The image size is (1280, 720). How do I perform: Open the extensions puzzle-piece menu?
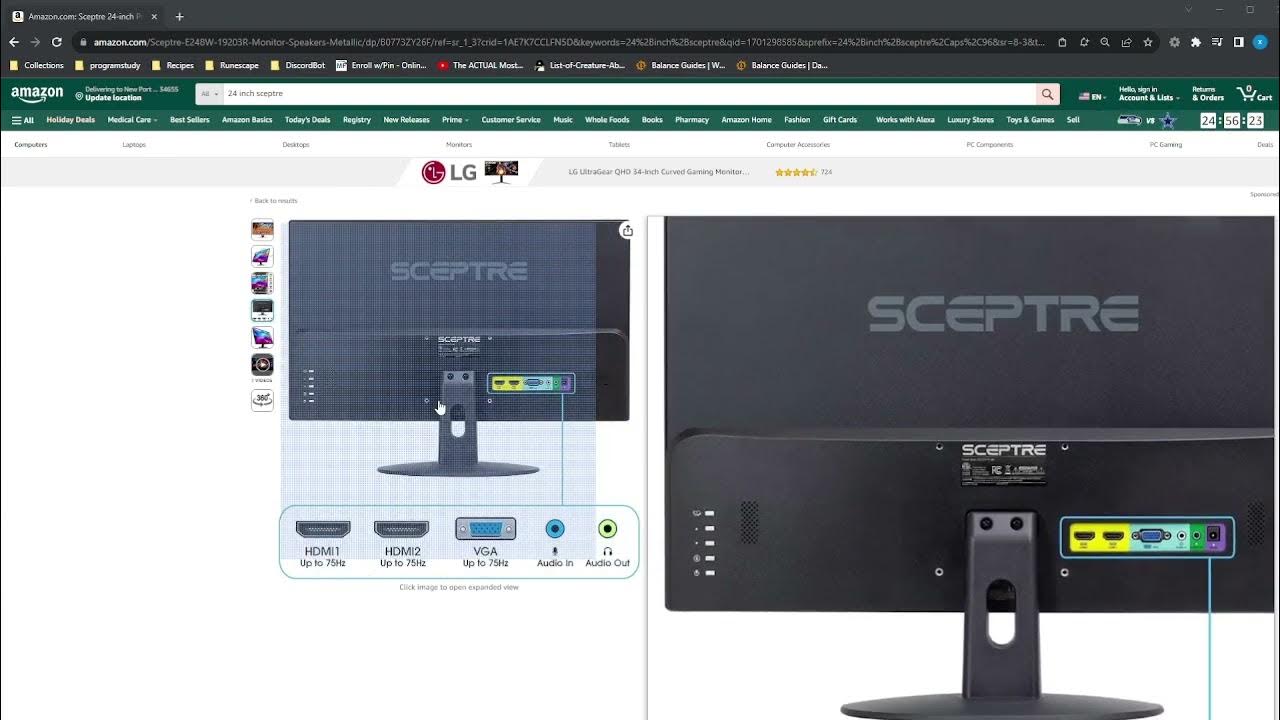tap(1195, 42)
